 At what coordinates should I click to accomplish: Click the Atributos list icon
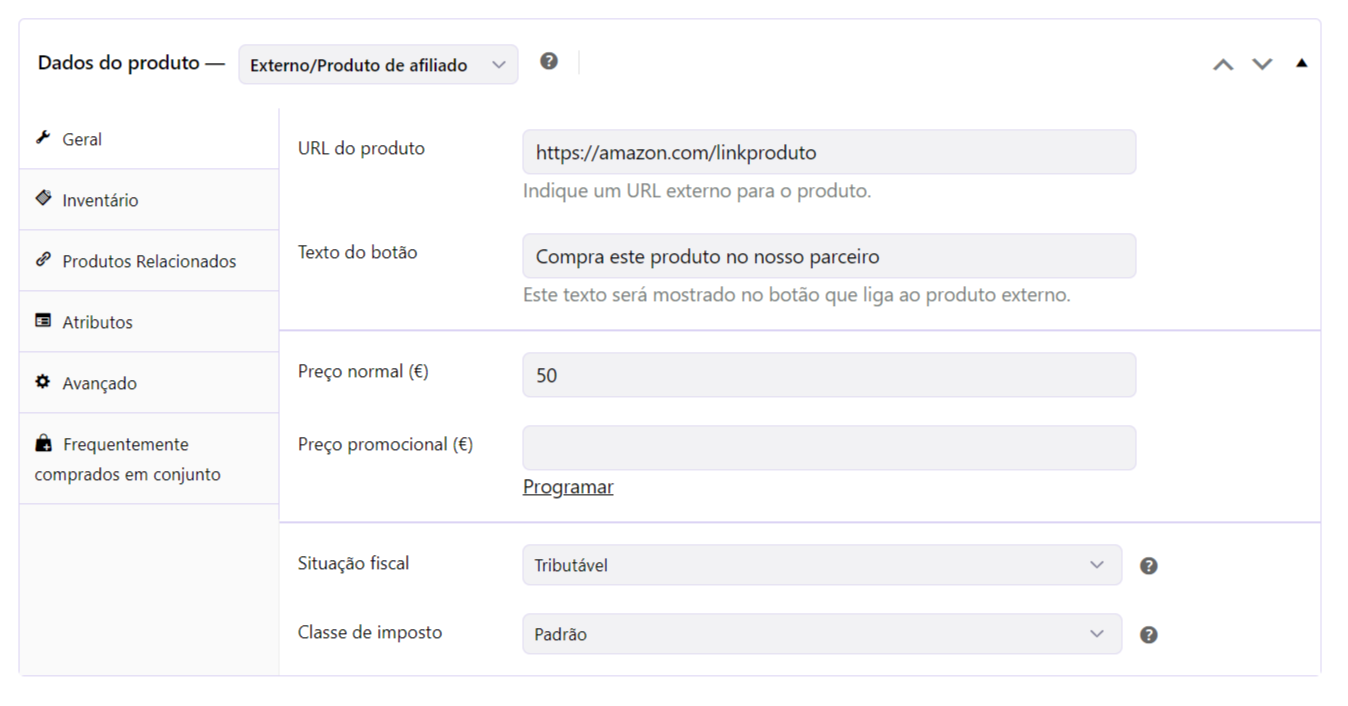pyautogui.click(x=43, y=321)
